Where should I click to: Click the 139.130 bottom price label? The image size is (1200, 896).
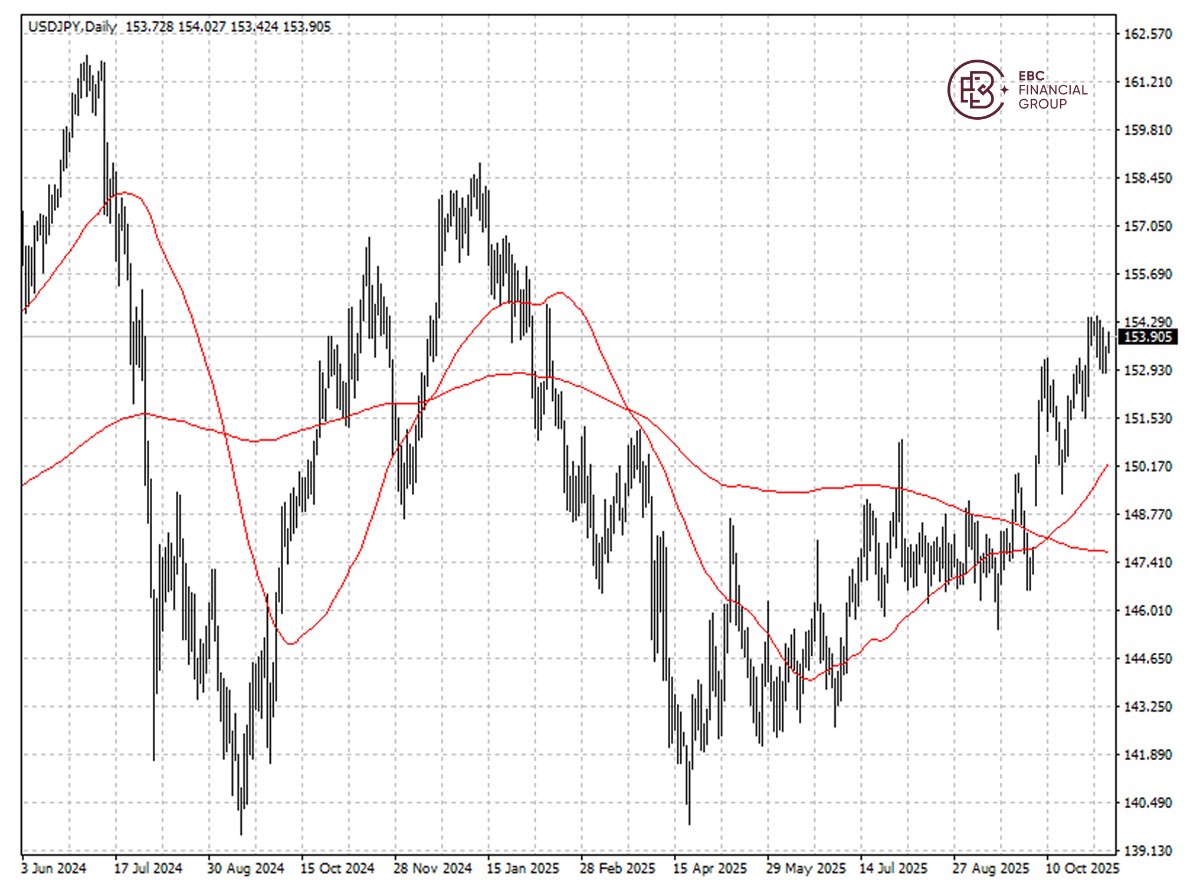pyautogui.click(x=1146, y=851)
